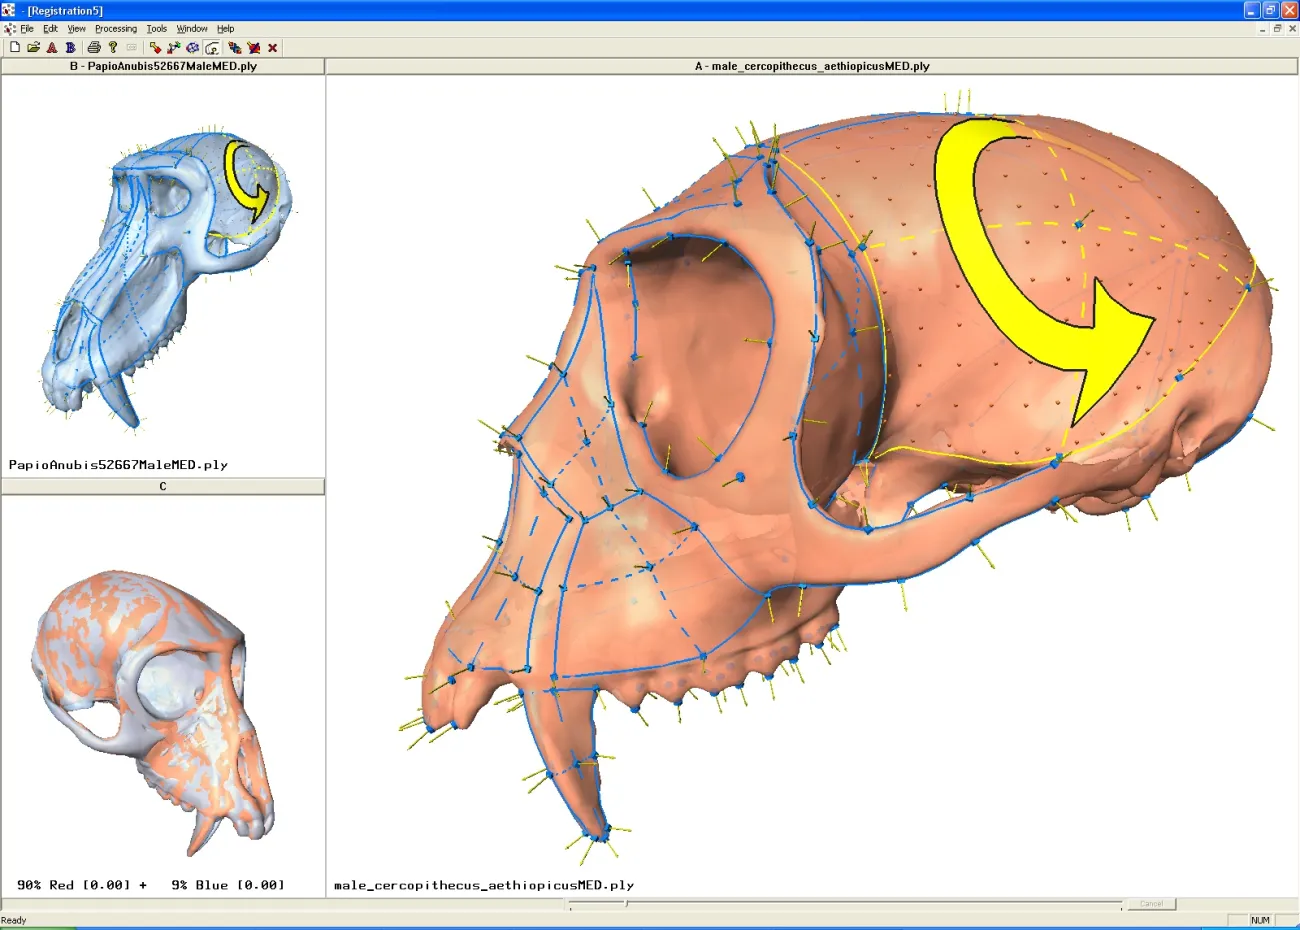Click the Open file folder icon

33,47
